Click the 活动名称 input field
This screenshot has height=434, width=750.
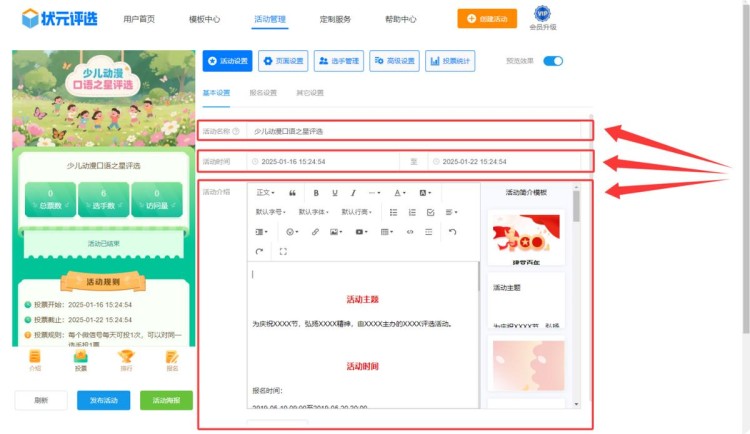click(418, 131)
